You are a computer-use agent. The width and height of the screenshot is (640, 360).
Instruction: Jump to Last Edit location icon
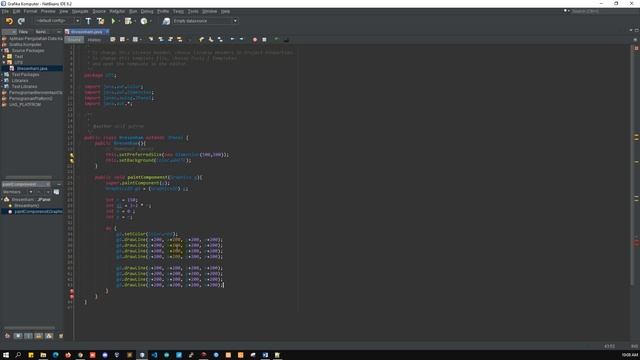(x=113, y=40)
